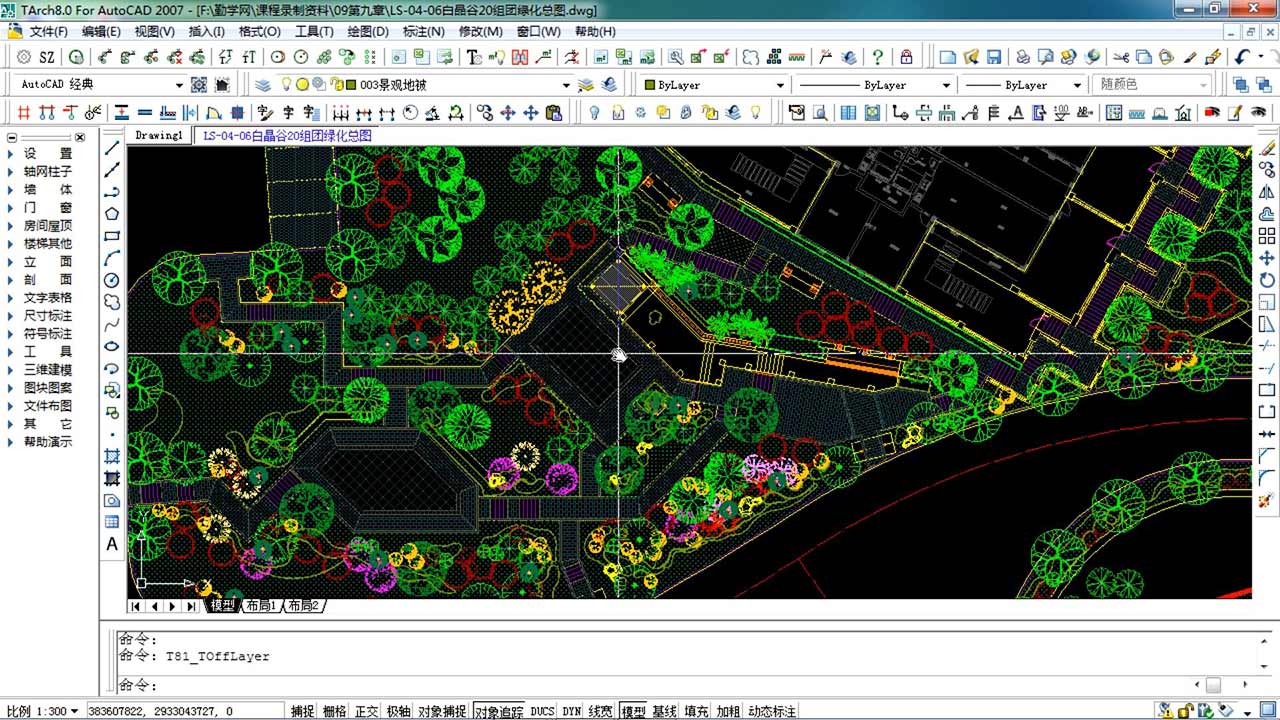Select the Rotate modify tool

(x=1267, y=281)
